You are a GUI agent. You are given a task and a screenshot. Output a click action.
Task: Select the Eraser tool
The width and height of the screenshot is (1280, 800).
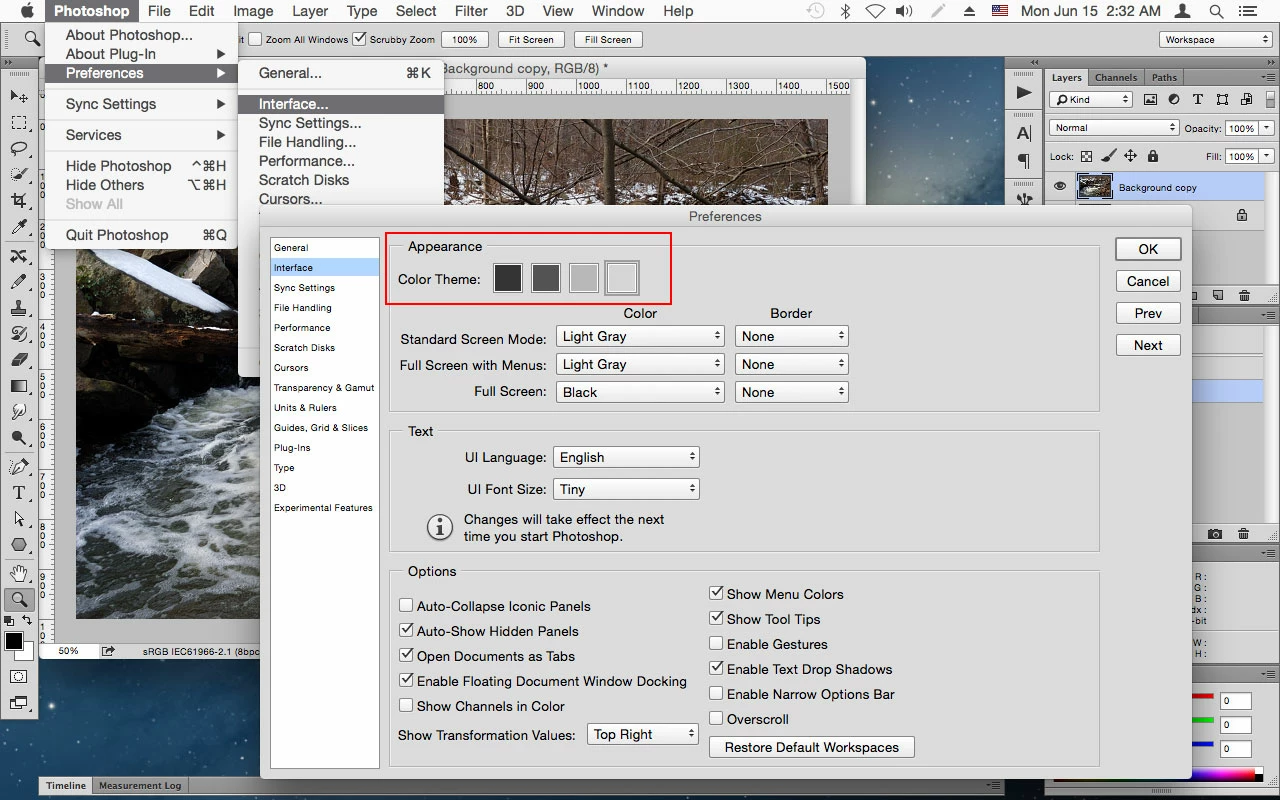click(x=19, y=360)
